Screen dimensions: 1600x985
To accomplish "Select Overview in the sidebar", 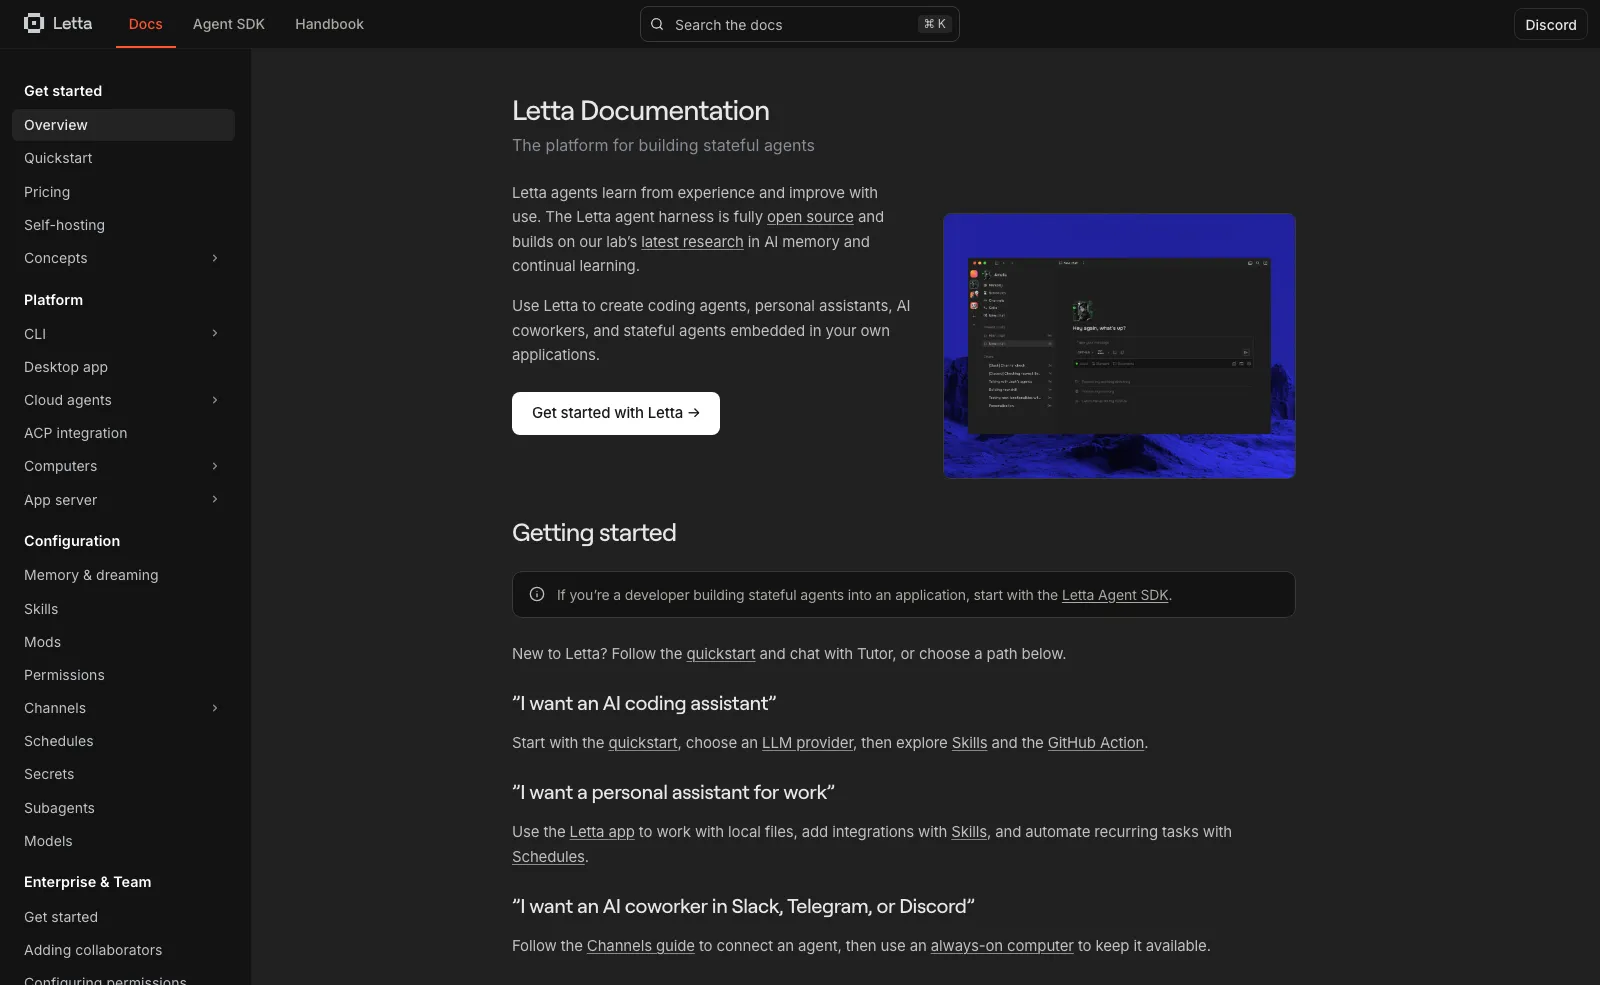I will [x=123, y=125].
